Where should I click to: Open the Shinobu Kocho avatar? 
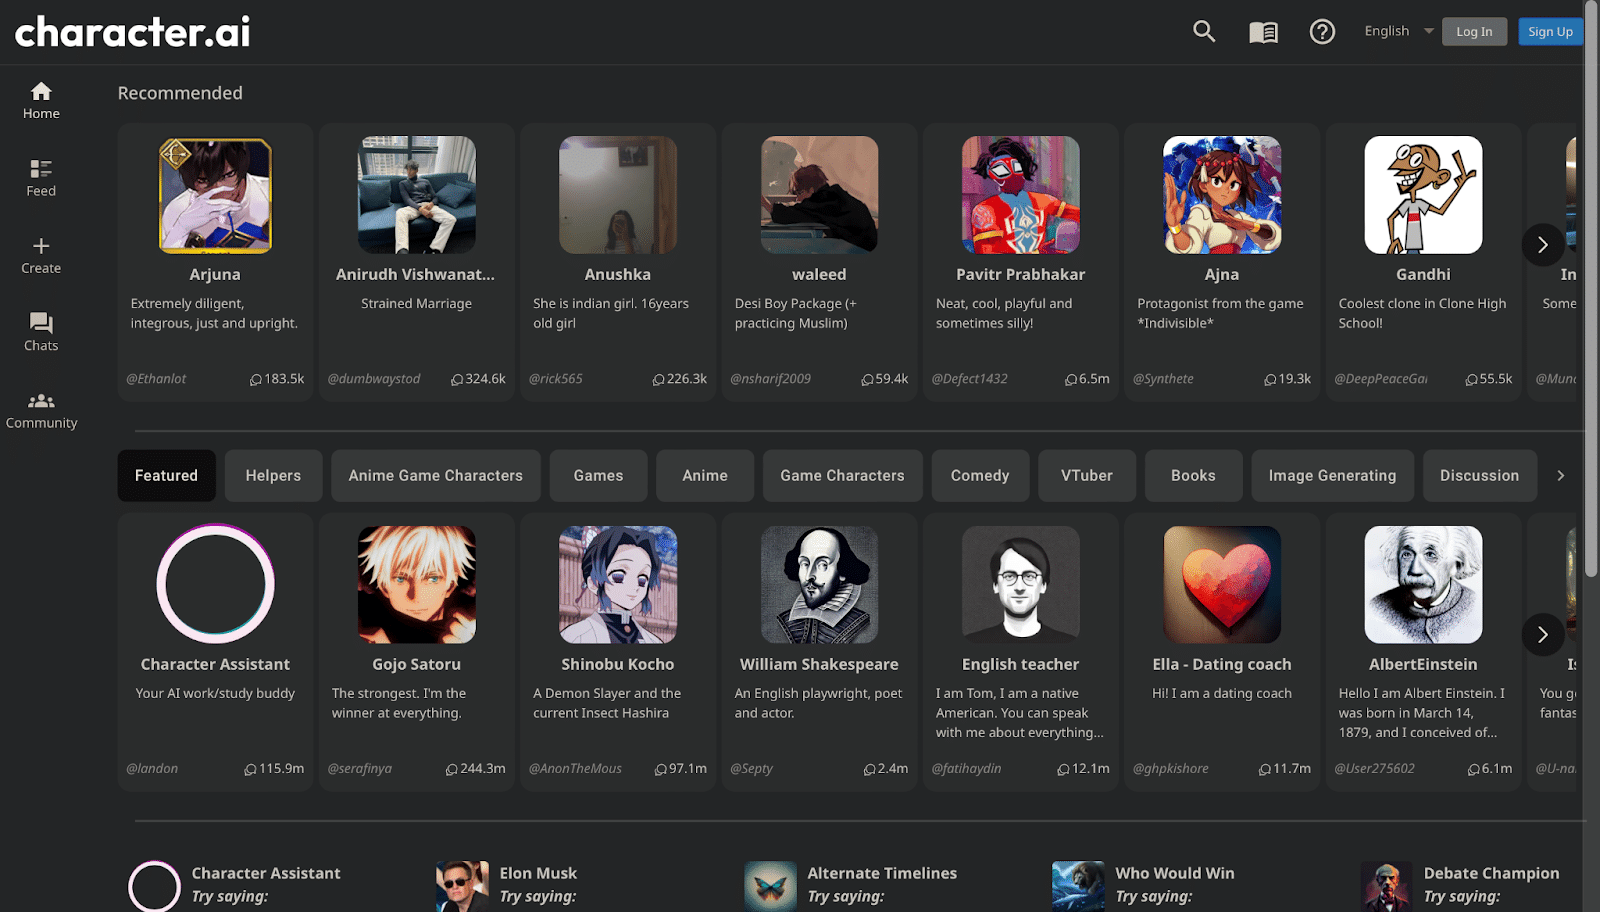tap(618, 585)
